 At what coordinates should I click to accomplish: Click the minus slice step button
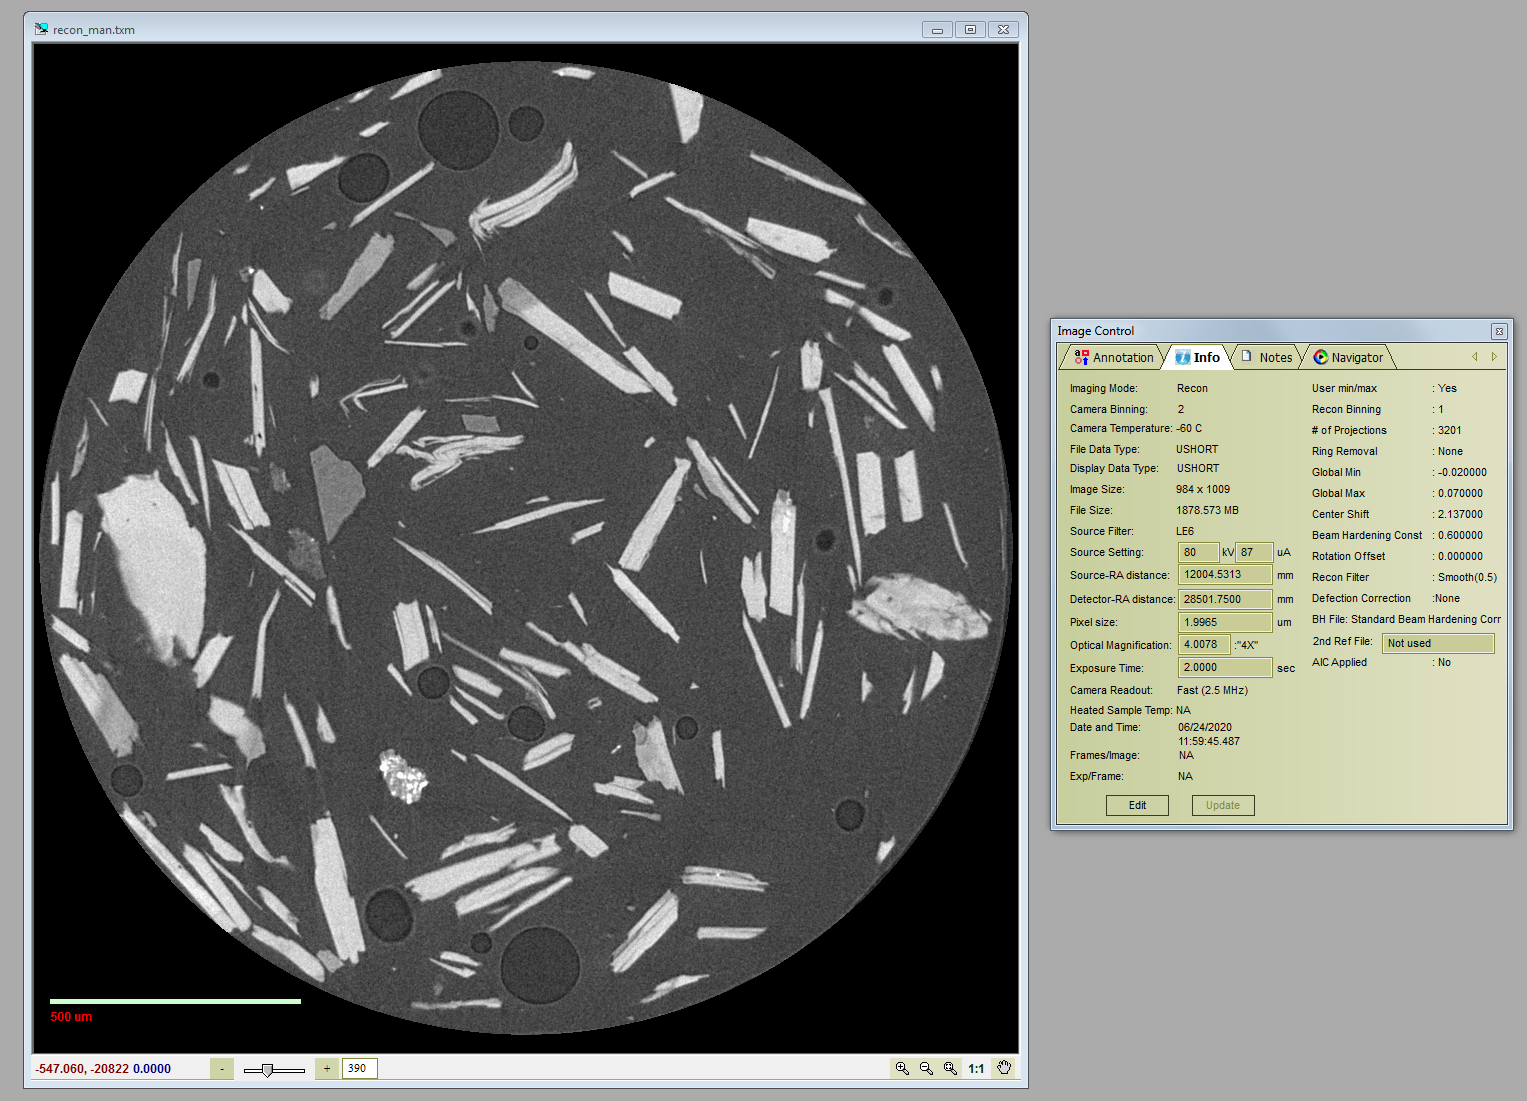tap(222, 1069)
